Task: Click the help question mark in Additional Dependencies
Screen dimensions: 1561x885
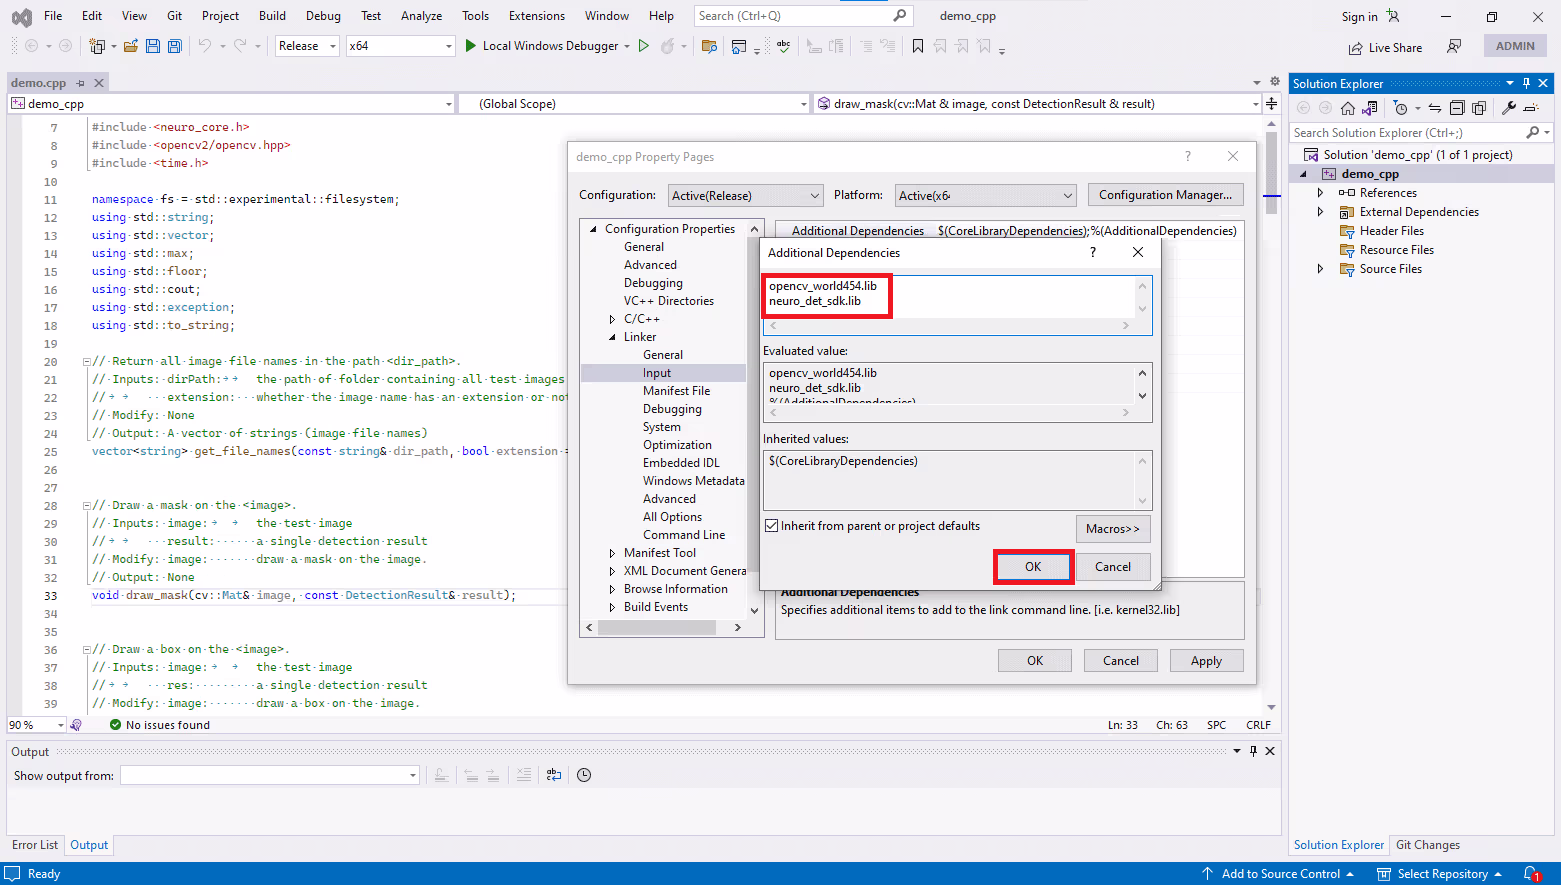Action: tap(1092, 253)
